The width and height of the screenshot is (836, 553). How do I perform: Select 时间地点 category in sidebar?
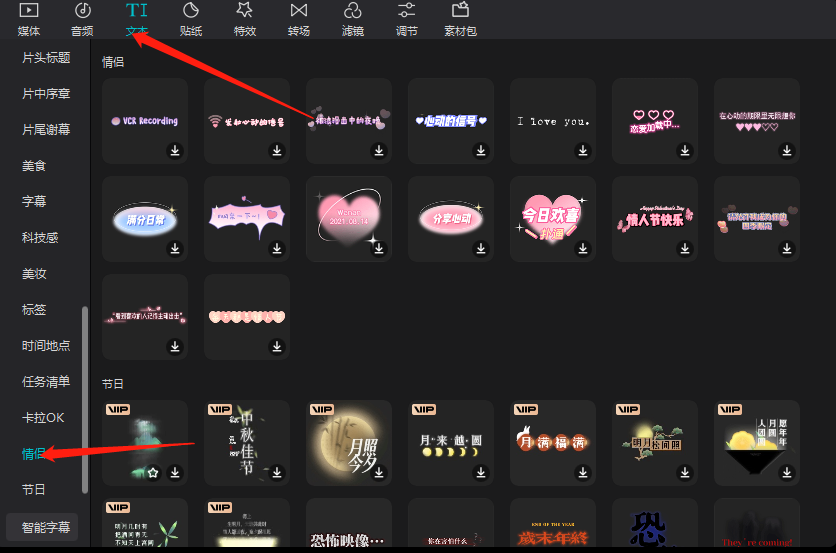pos(46,346)
